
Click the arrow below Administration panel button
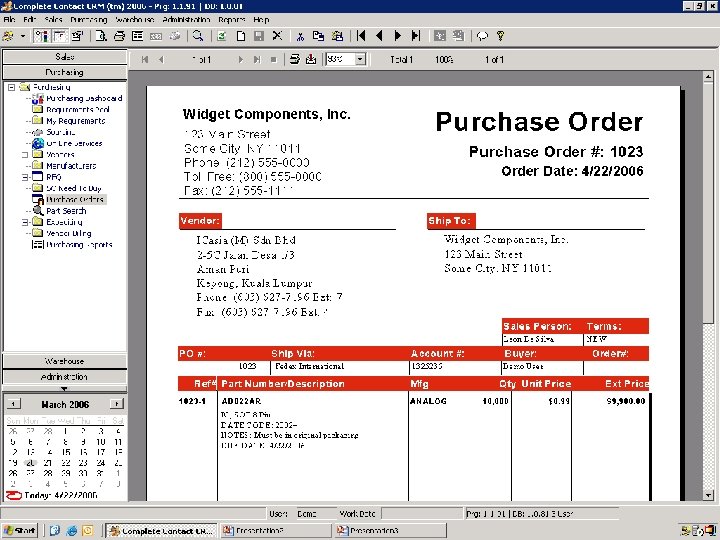64,388
